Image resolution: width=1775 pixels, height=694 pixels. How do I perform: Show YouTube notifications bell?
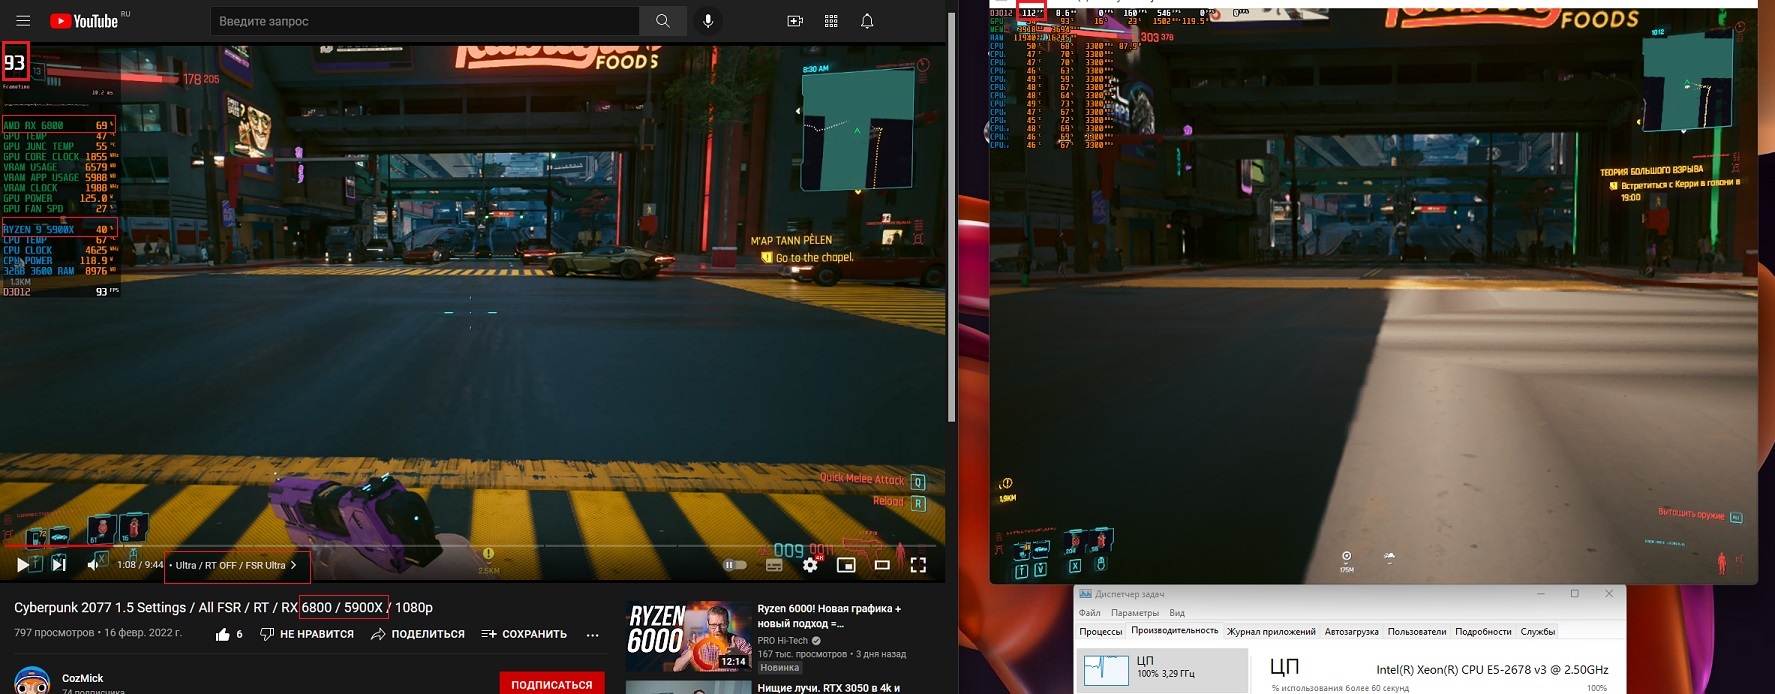click(867, 21)
